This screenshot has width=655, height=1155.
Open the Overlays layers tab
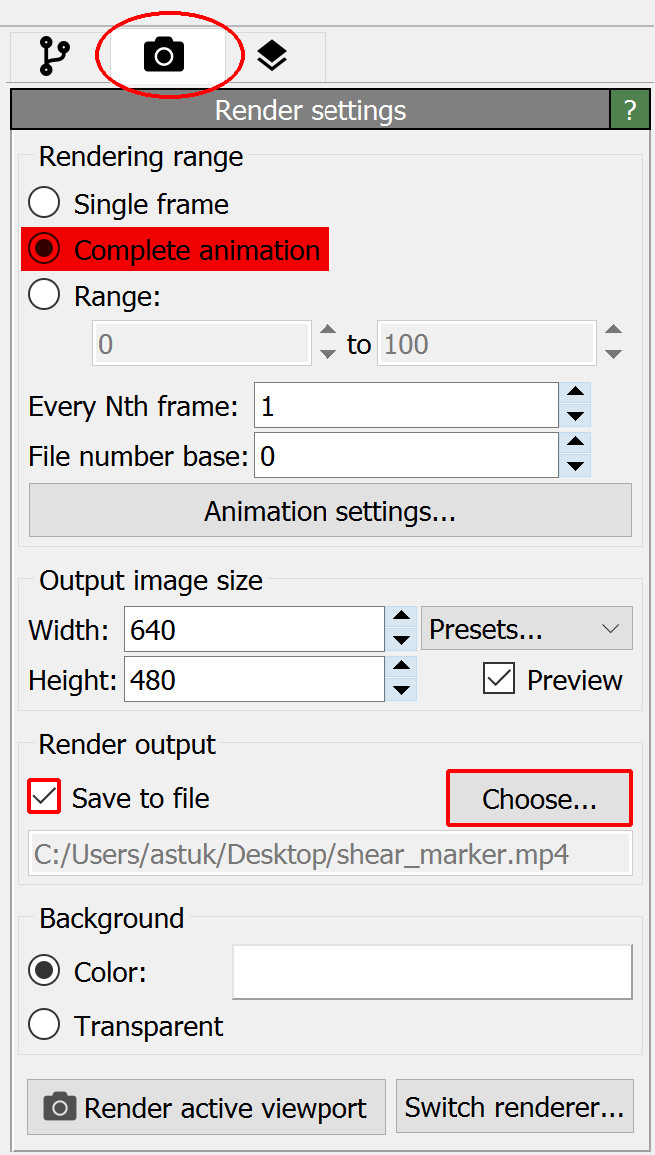click(272, 56)
